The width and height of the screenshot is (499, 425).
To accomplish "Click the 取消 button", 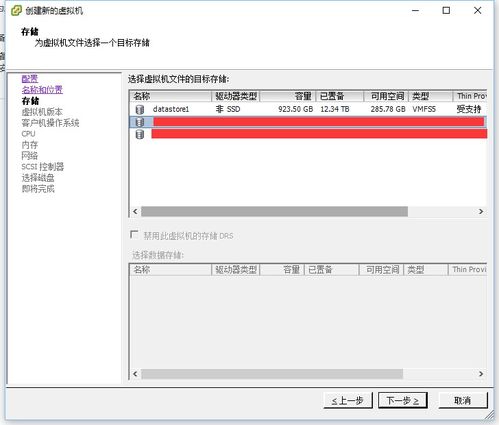I will pyautogui.click(x=463, y=400).
